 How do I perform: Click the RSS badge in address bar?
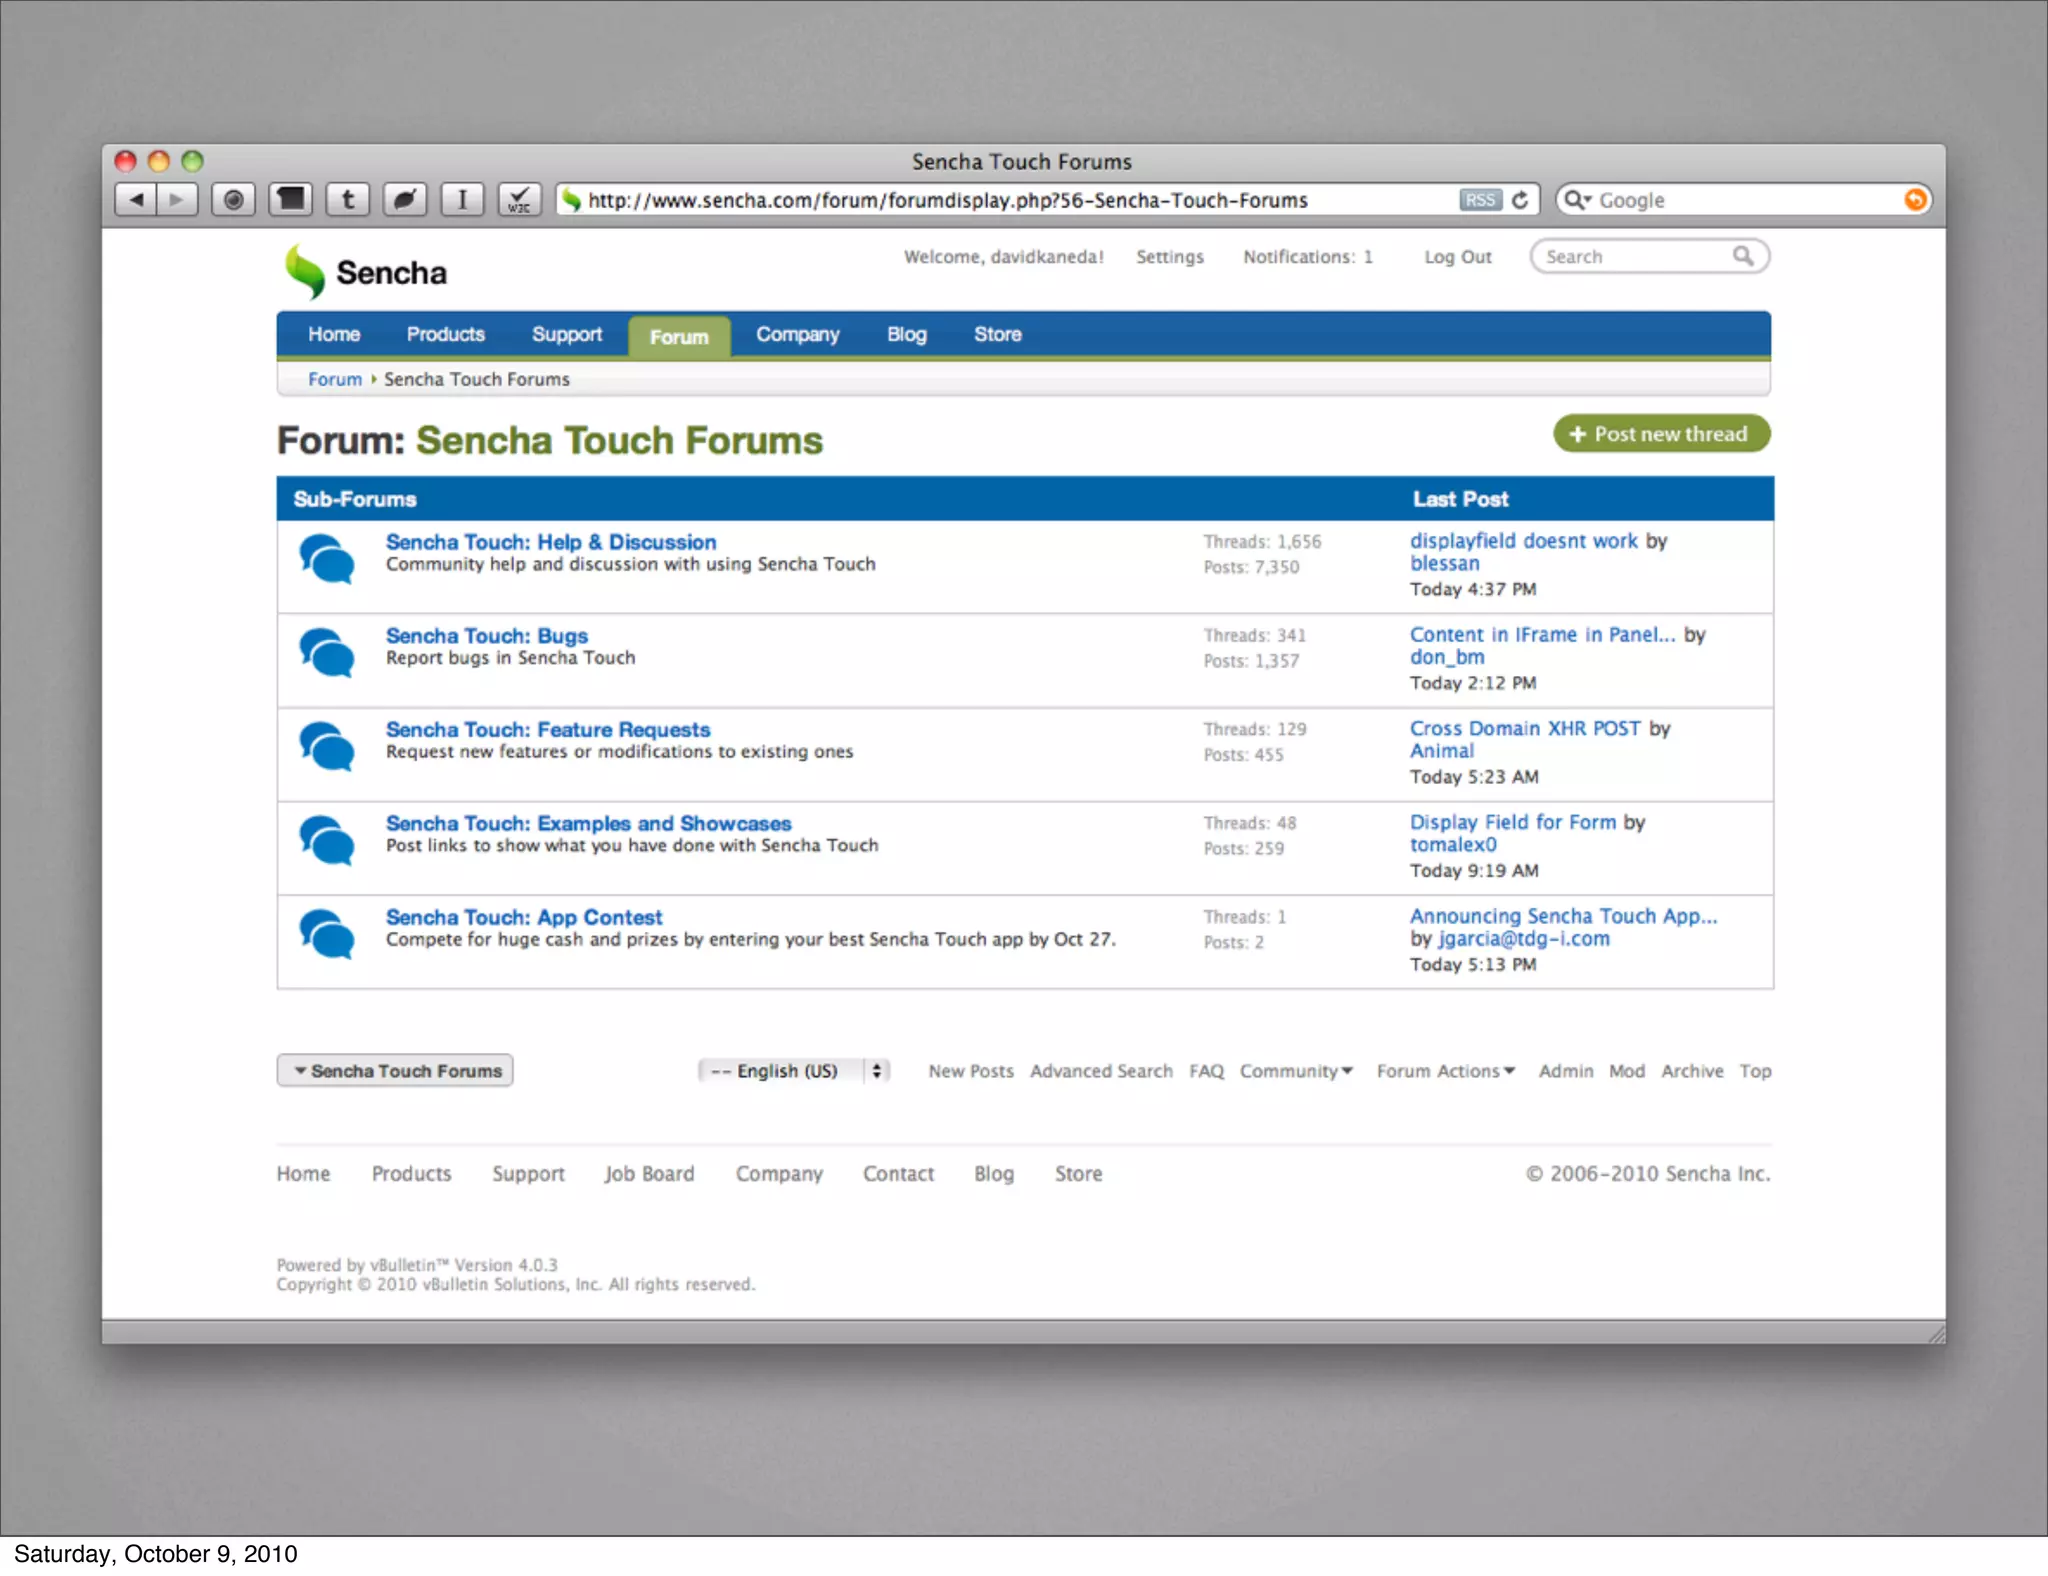(x=1480, y=200)
